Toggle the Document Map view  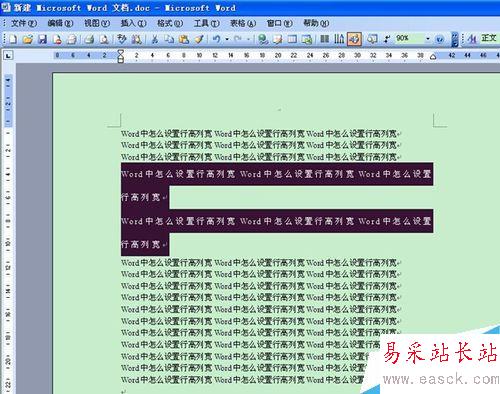click(372, 39)
